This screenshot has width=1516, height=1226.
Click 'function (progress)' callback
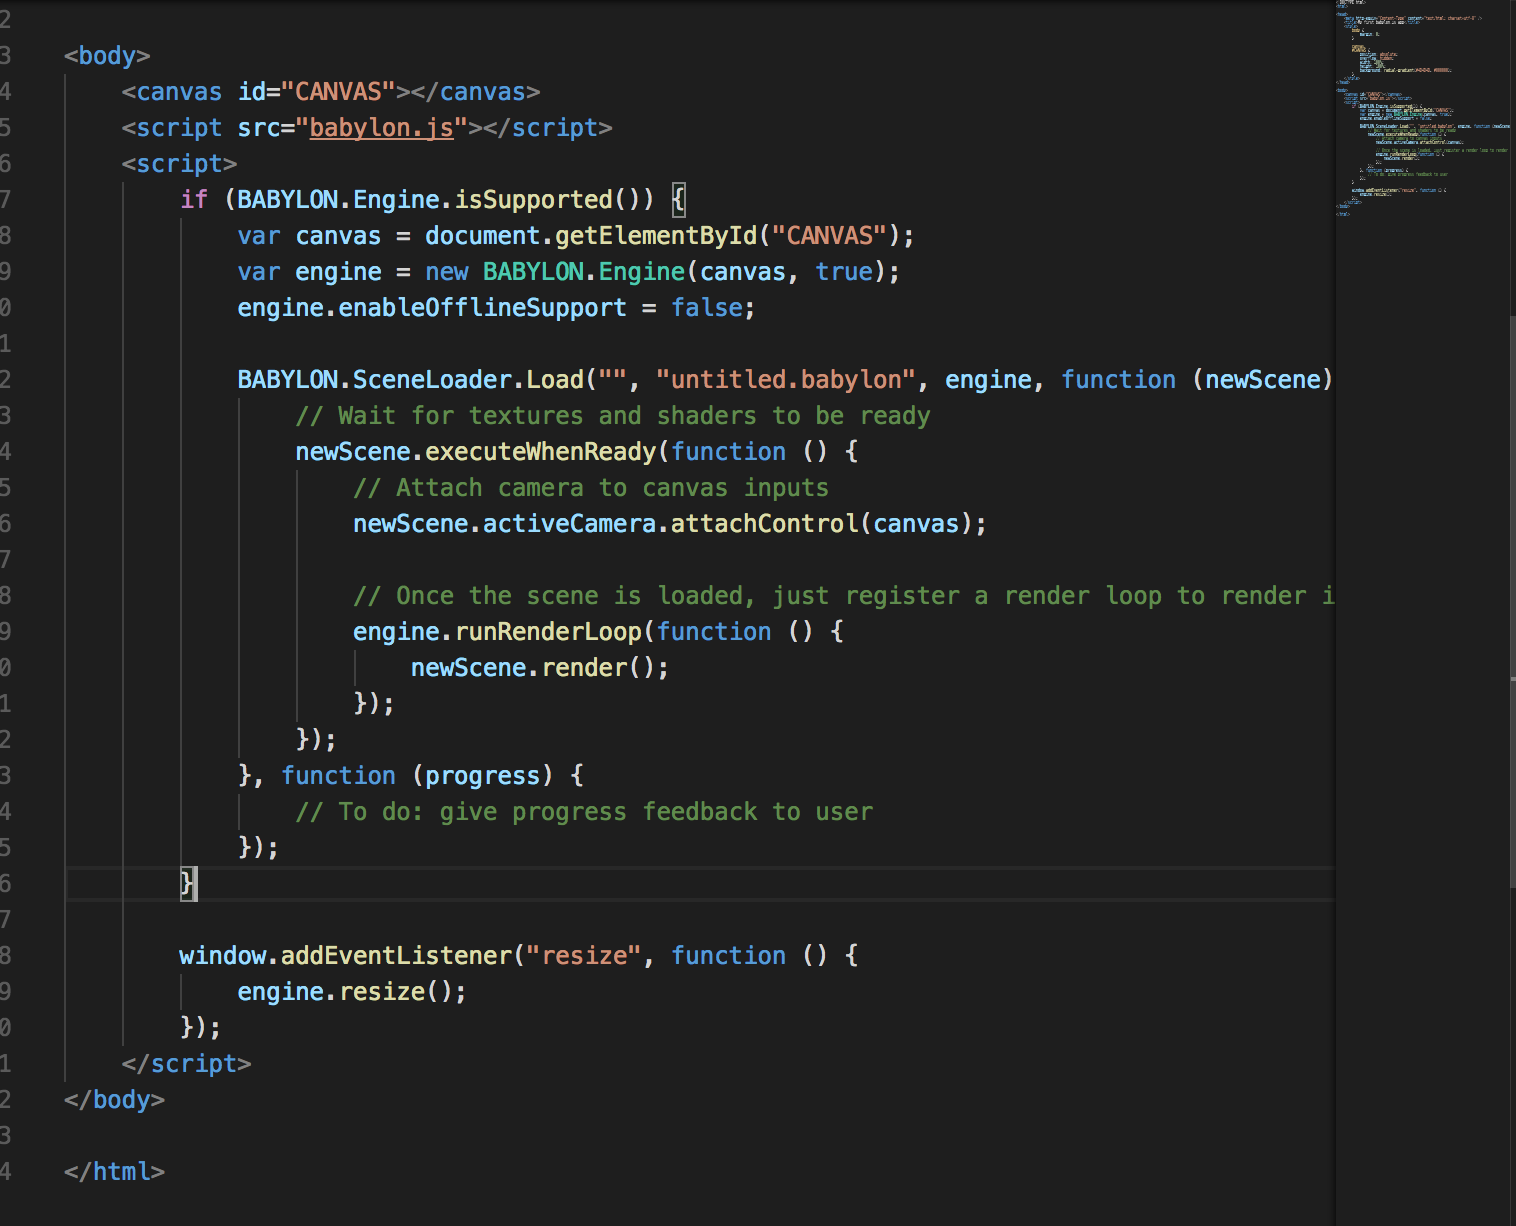tap(417, 776)
